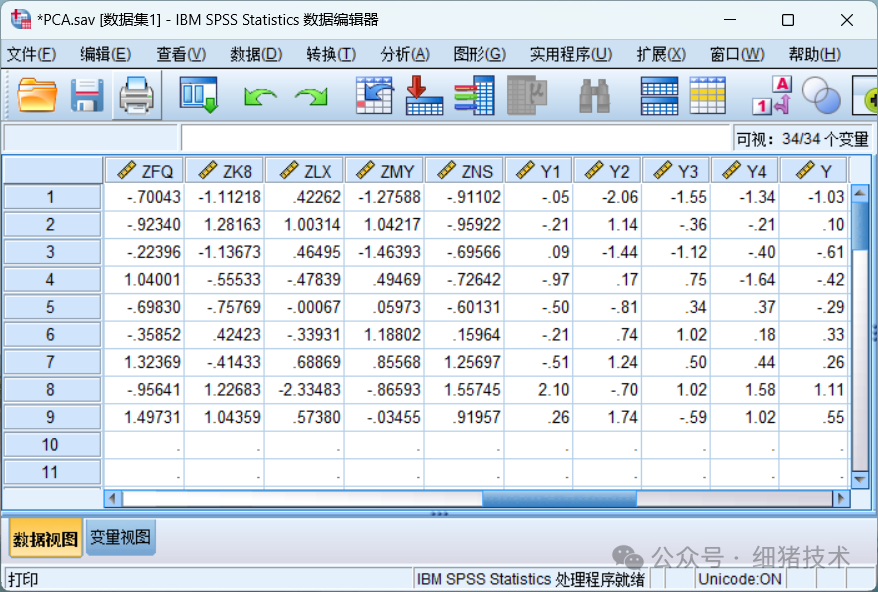The width and height of the screenshot is (878, 592).
Task: Undo the last action
Action: tap(259, 95)
